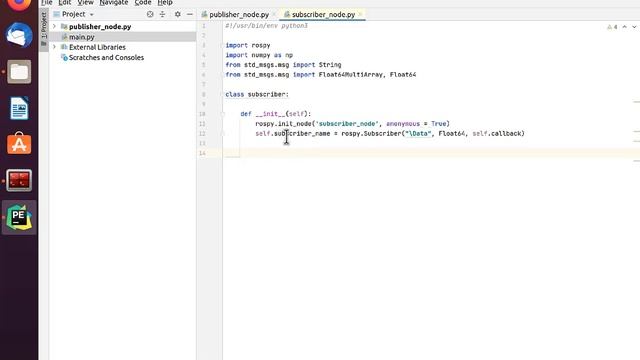
Task: Open Ubuntu Software from the dock
Action: [x=19, y=144]
